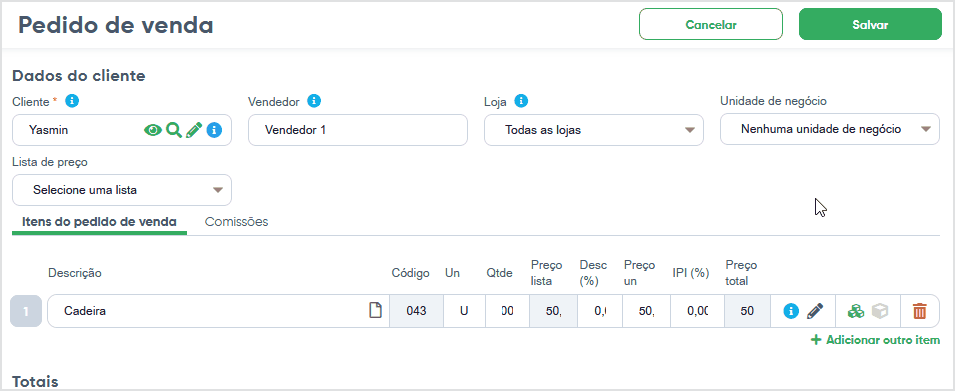Open the Unidade de negócio dropdown
Image resolution: width=955 pixels, height=391 pixels.
[x=830, y=129]
